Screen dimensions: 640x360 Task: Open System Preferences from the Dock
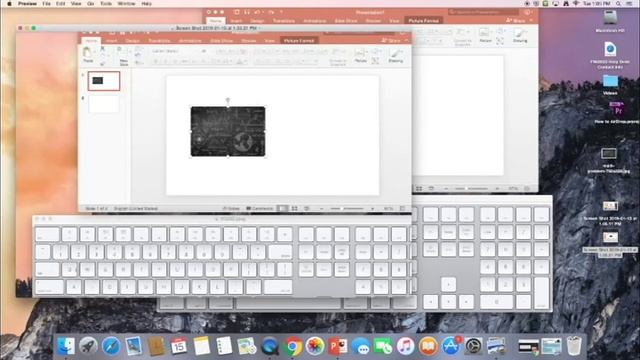[473, 346]
